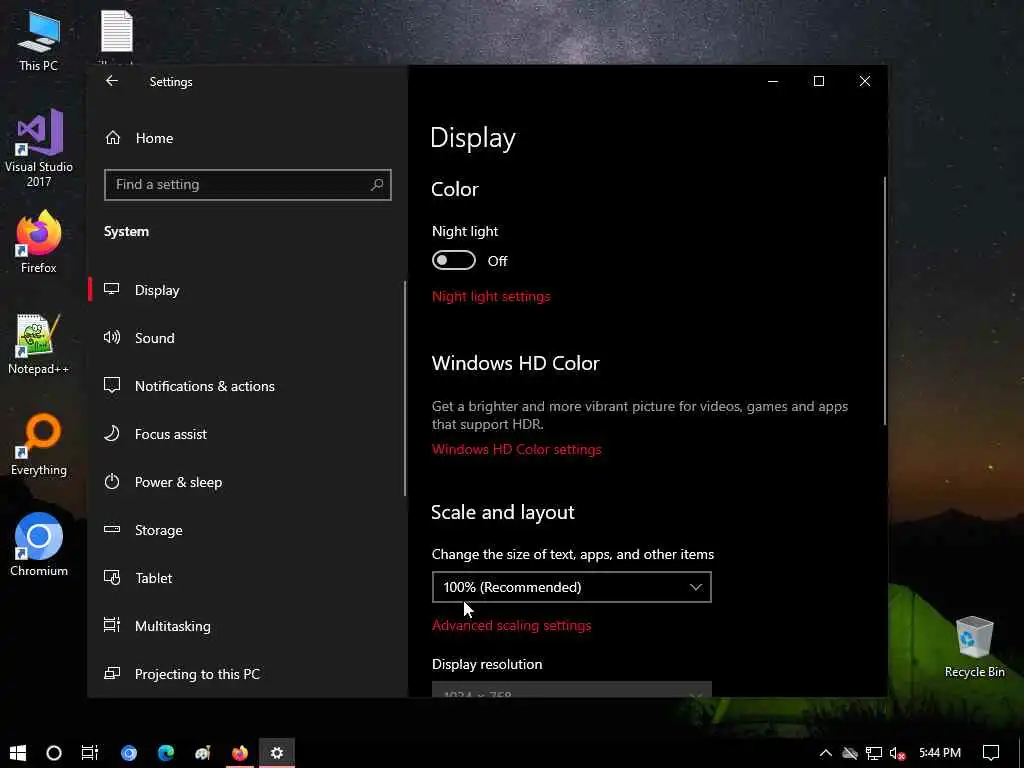Click the Everything desktop icon

tap(39, 445)
